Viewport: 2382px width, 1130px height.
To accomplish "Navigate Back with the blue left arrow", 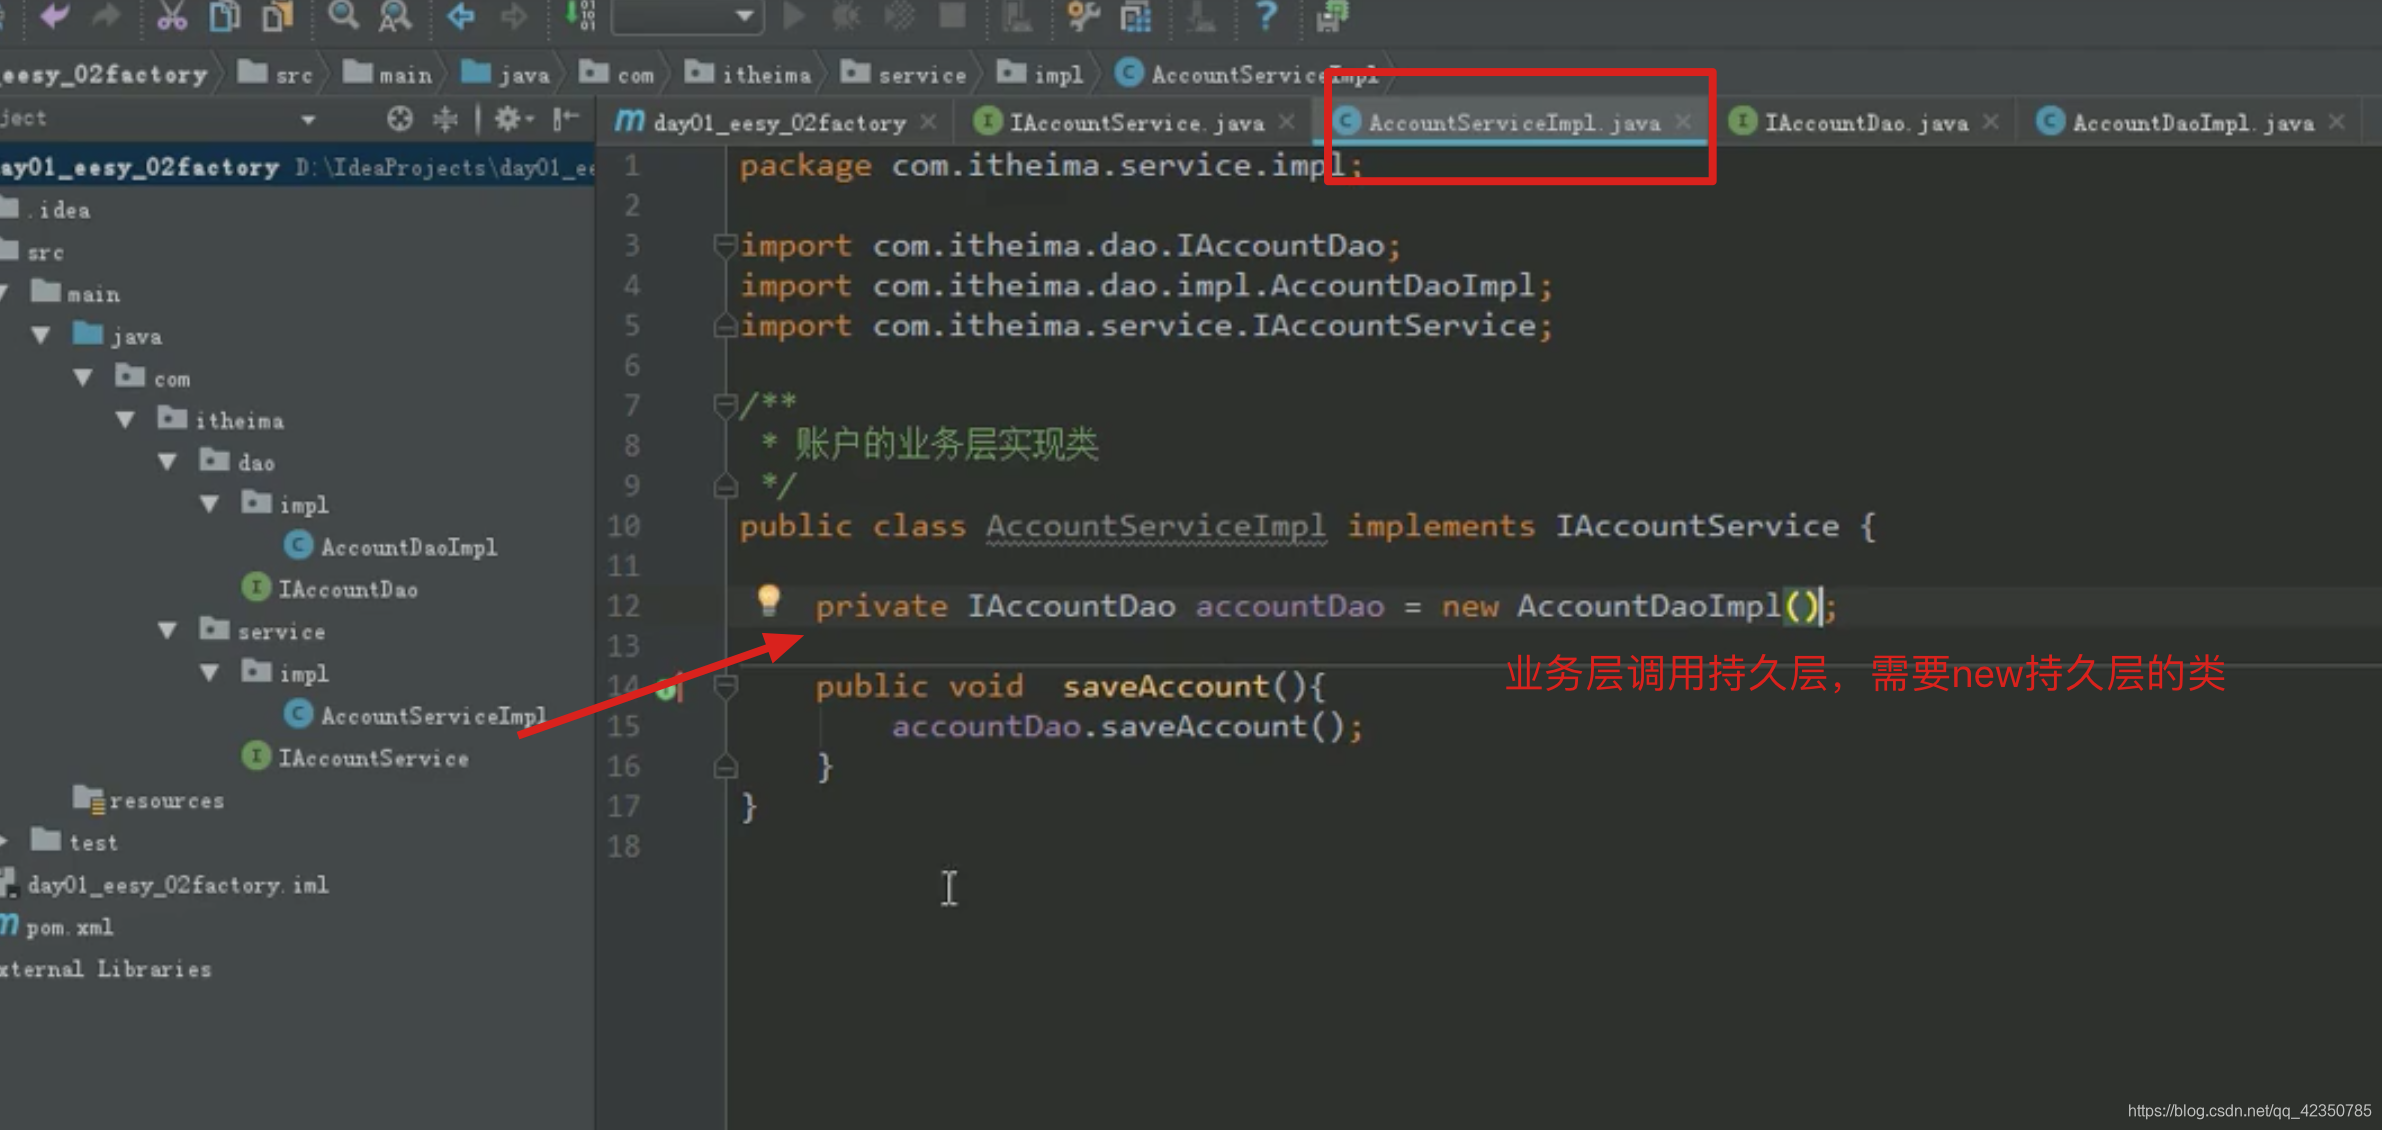I will click(461, 15).
